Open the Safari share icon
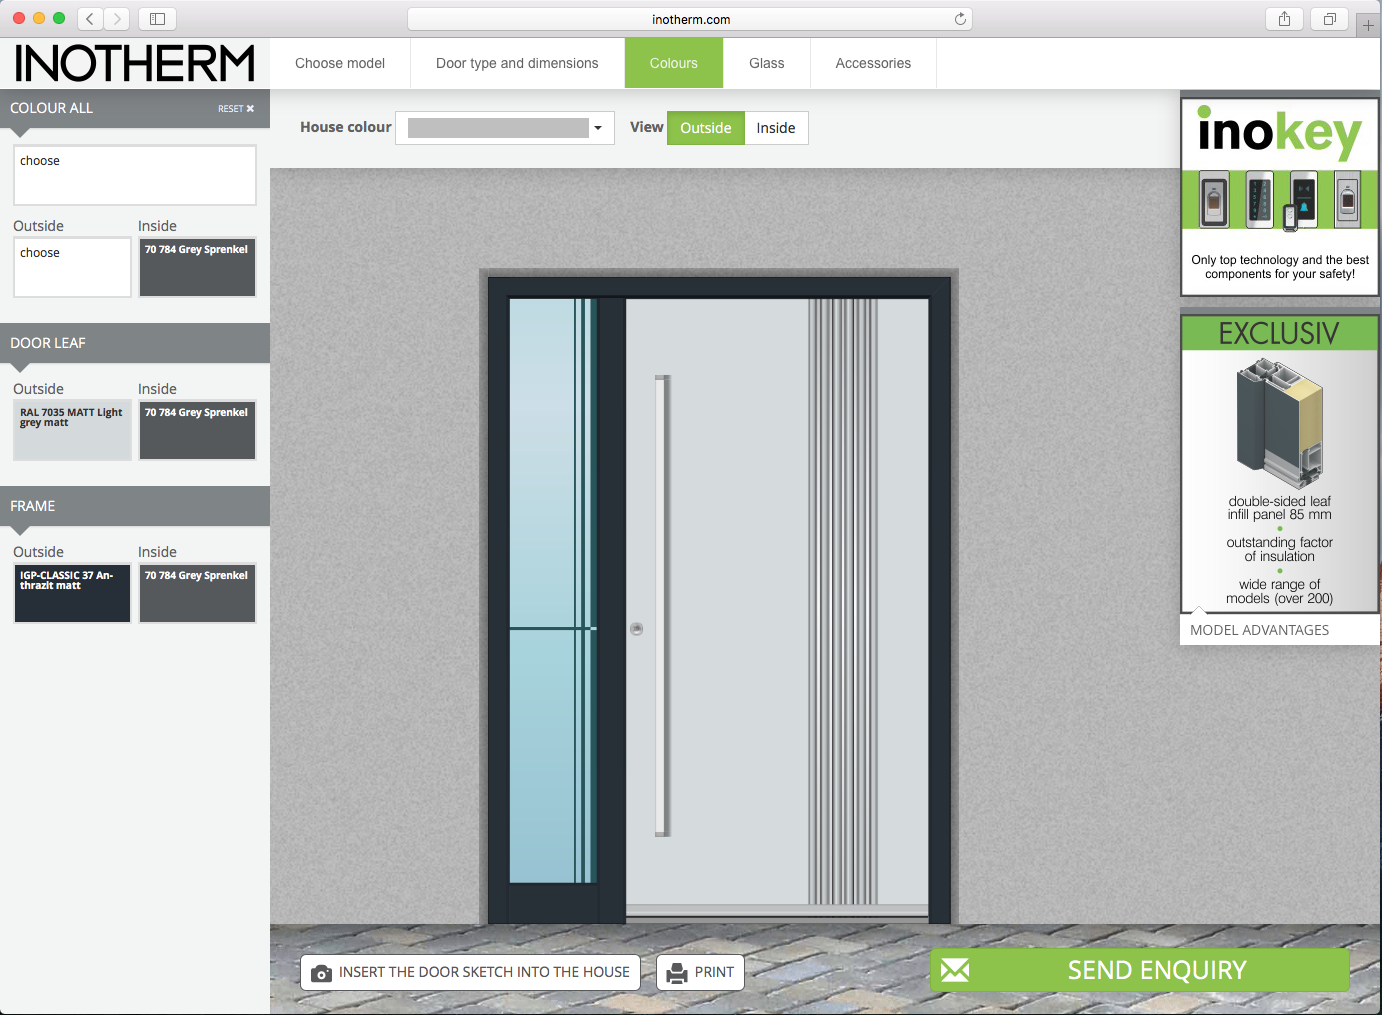 click(x=1284, y=18)
